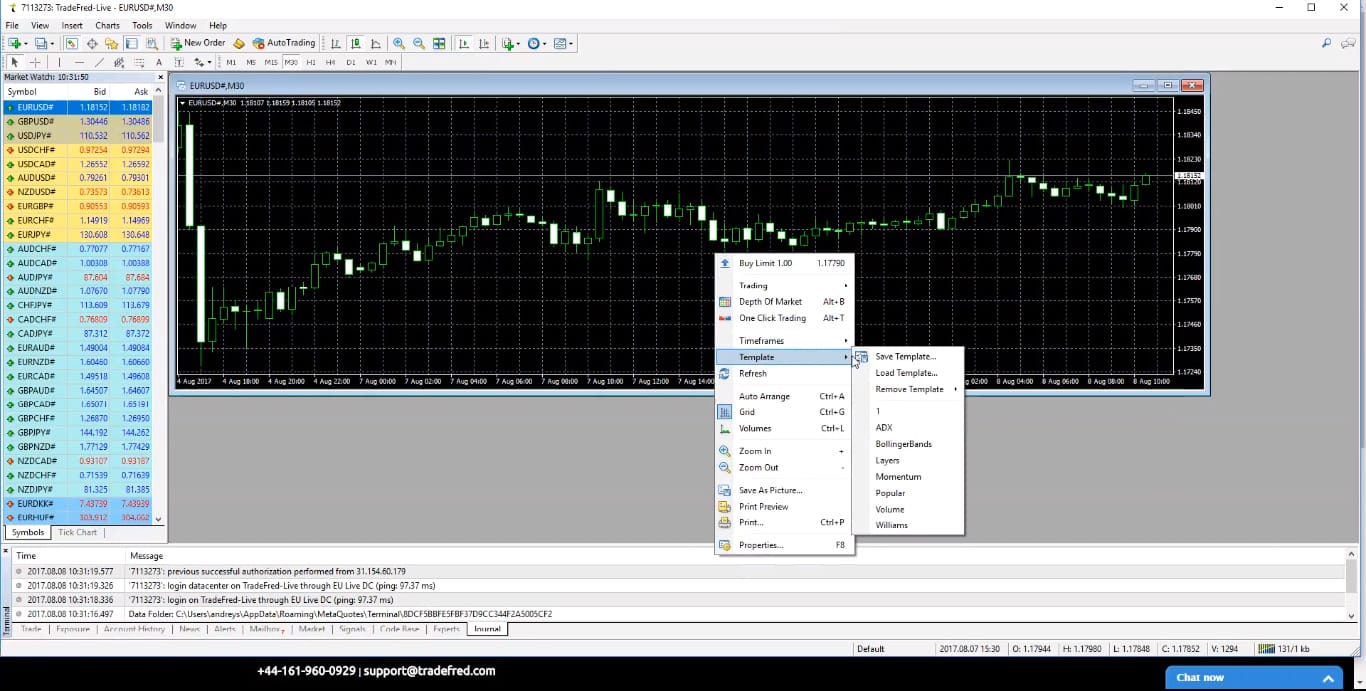The image size is (1366, 691).
Task: Click the toolbar Zoom In magnifier
Action: coord(399,43)
